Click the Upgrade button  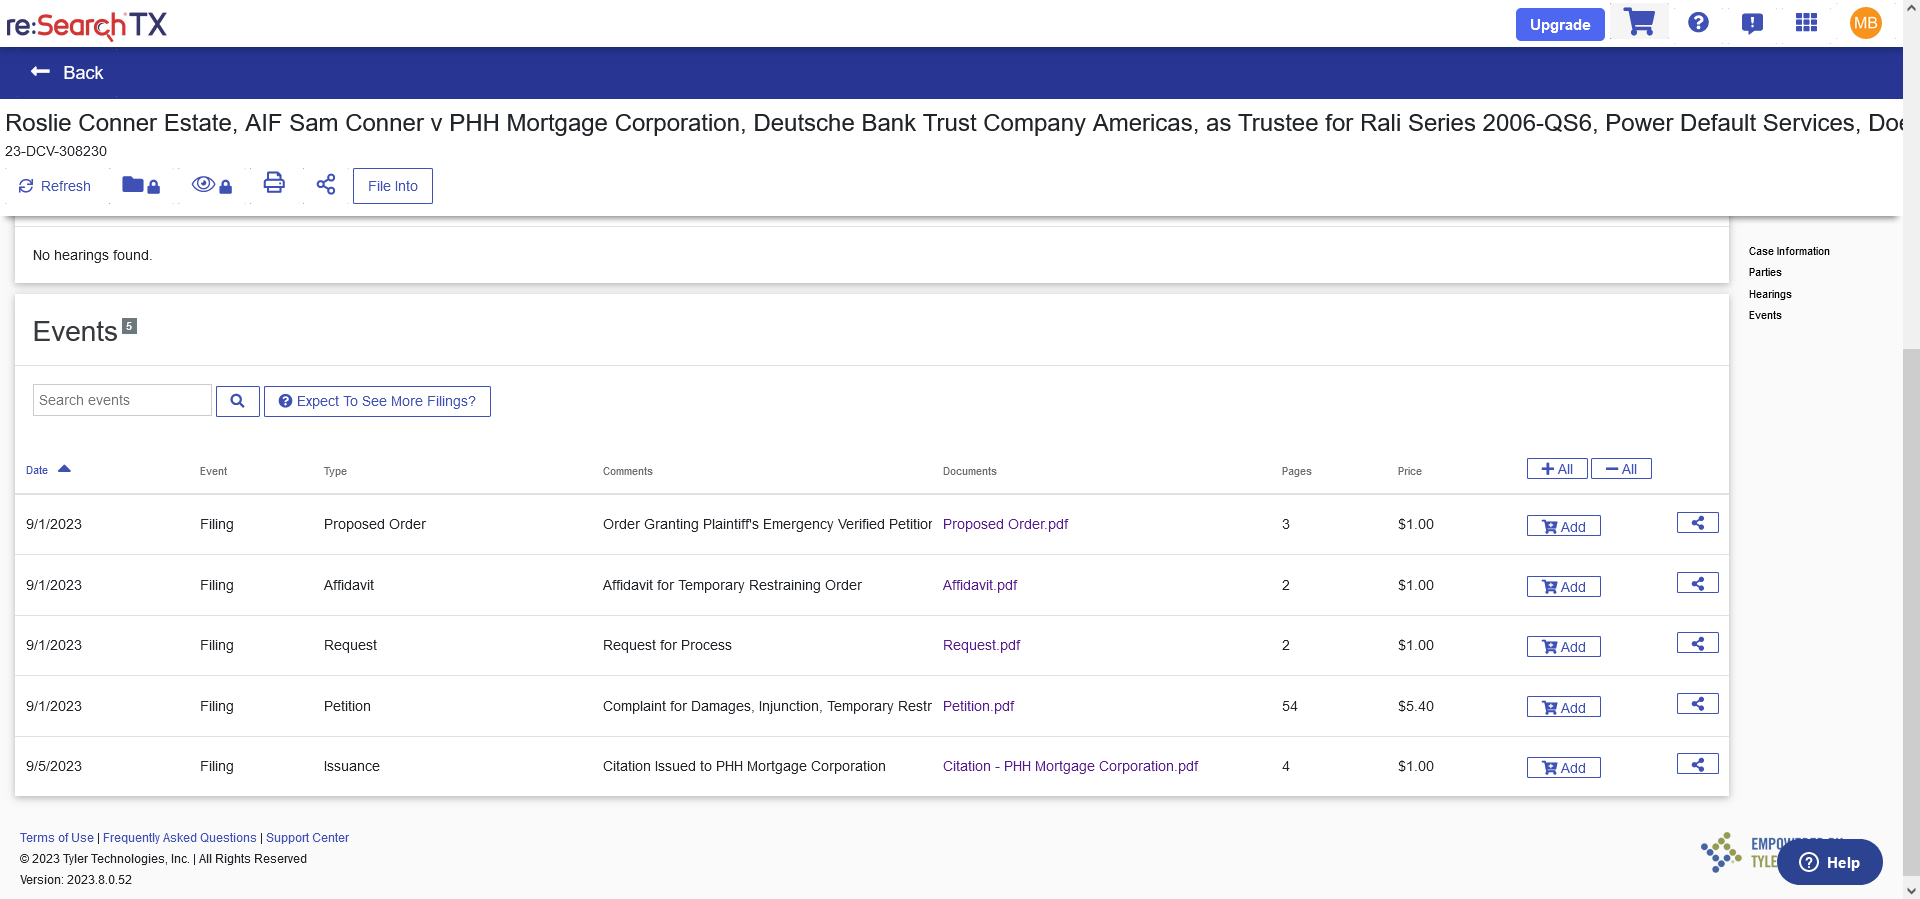point(1560,24)
